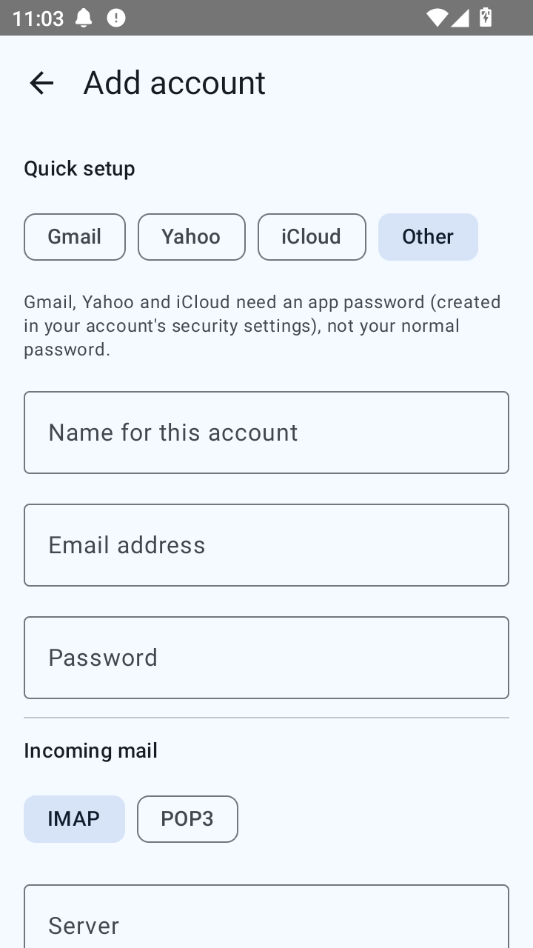Focus the Name for this account field
Viewport: 533px width, 948px height.
pos(266,432)
